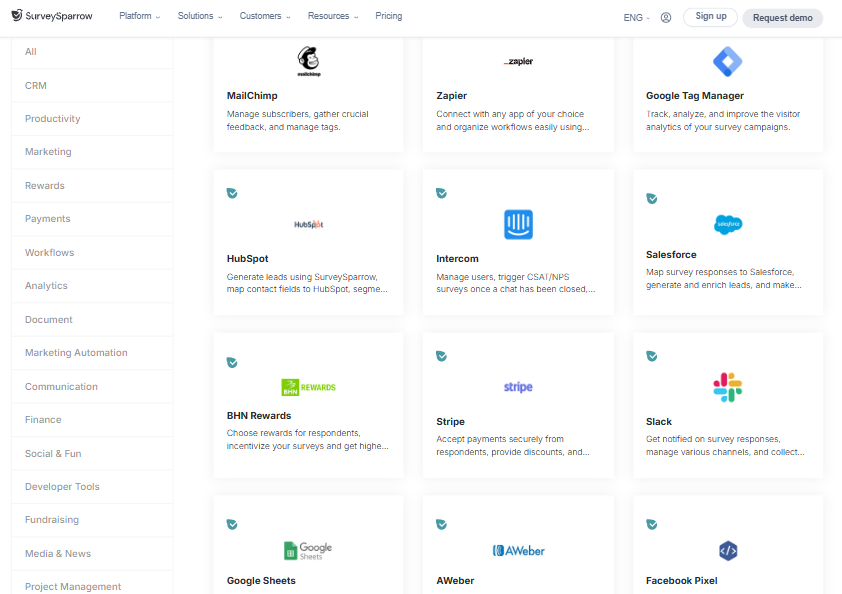This screenshot has width=842, height=594.
Task: Open the Google Tag Manager title
Action: pos(695,96)
